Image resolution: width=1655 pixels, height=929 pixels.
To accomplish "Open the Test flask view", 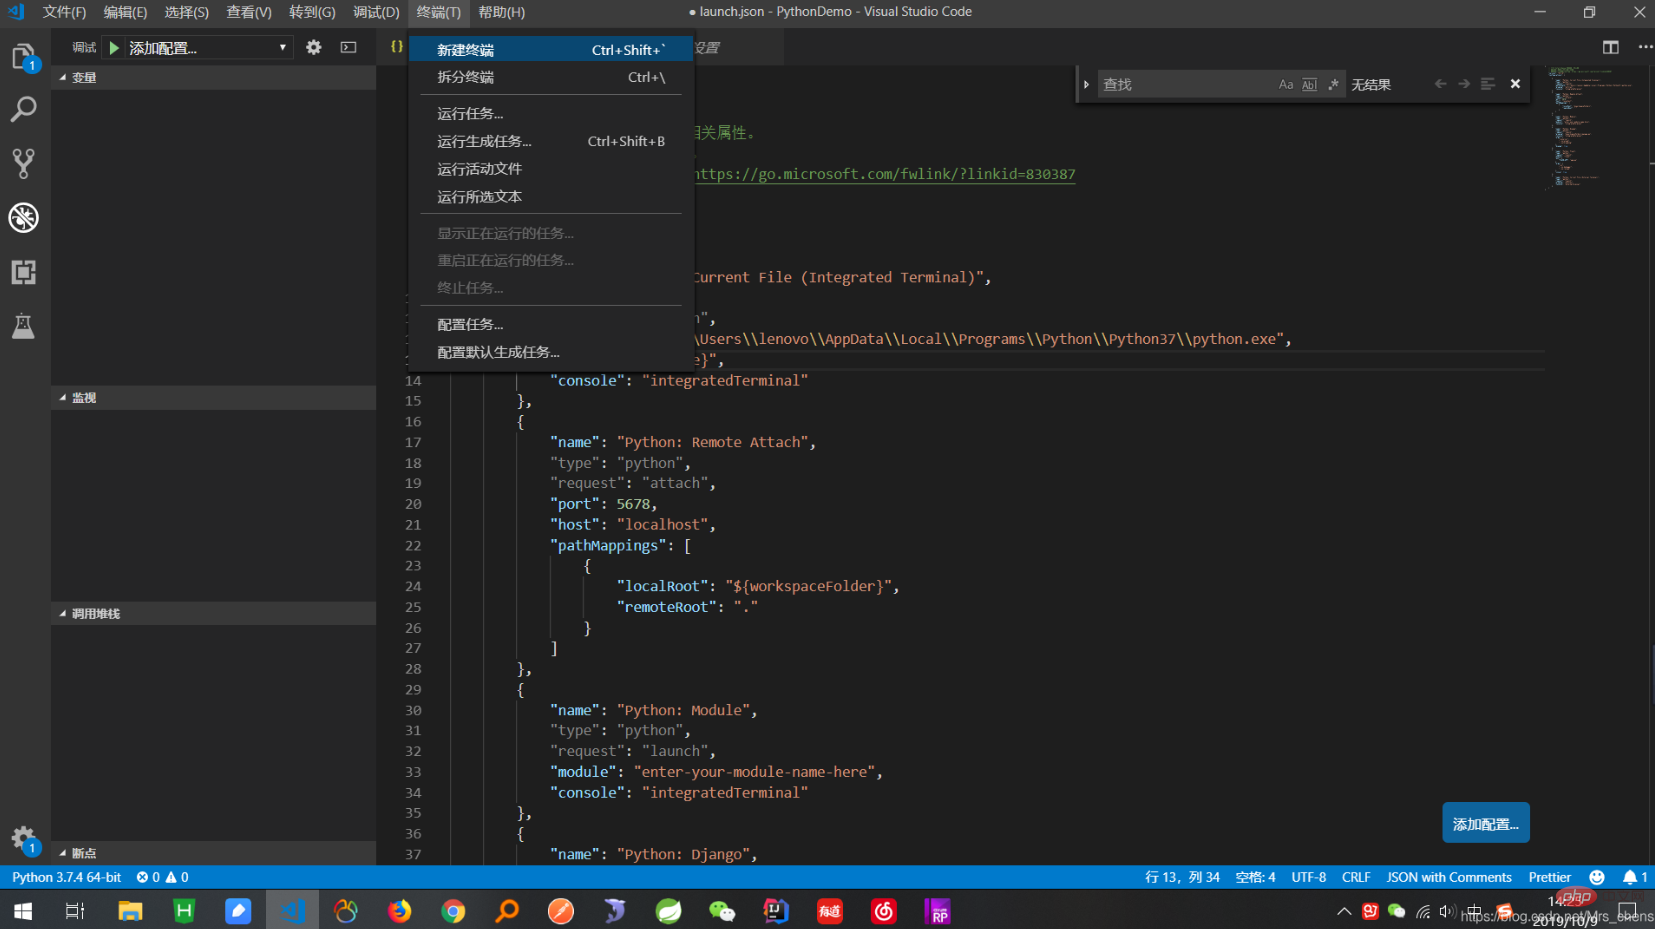I will pos(23,326).
